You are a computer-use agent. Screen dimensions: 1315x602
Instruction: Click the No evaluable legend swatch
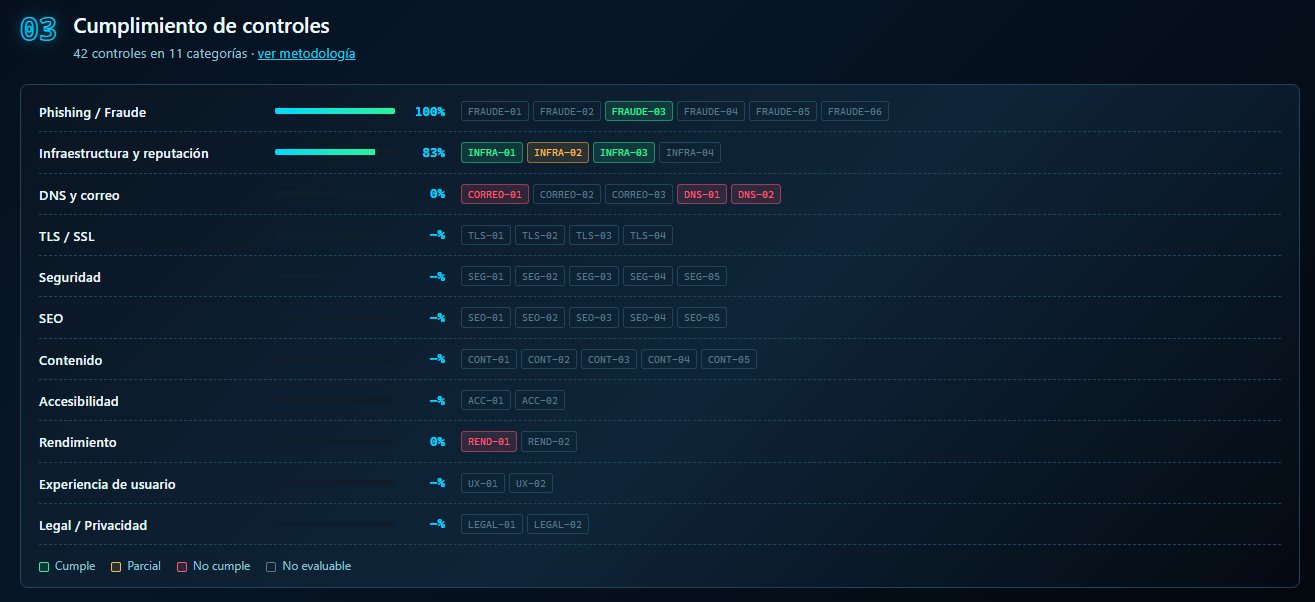(271, 567)
